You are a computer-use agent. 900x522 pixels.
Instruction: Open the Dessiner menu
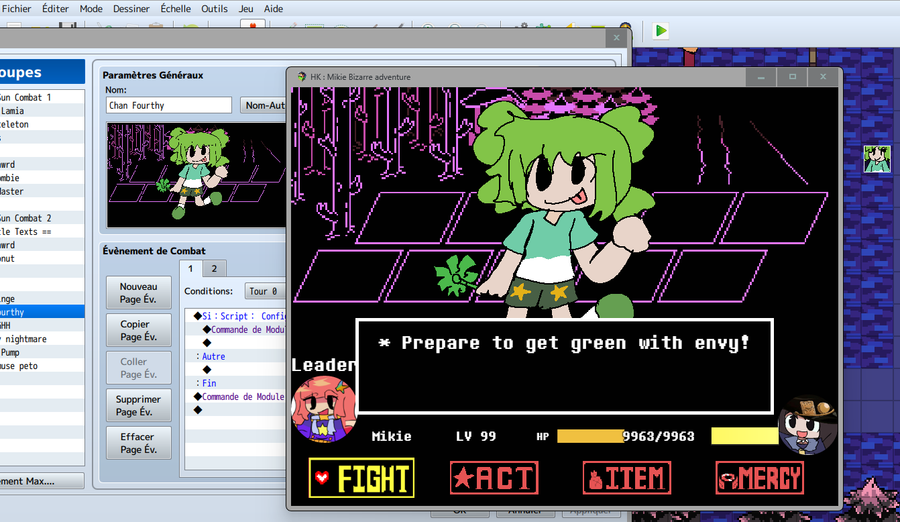pos(131,9)
